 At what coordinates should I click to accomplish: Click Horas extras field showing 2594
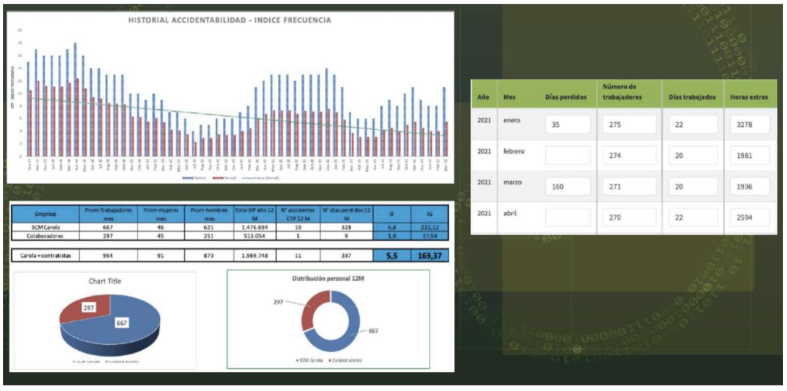[750, 218]
